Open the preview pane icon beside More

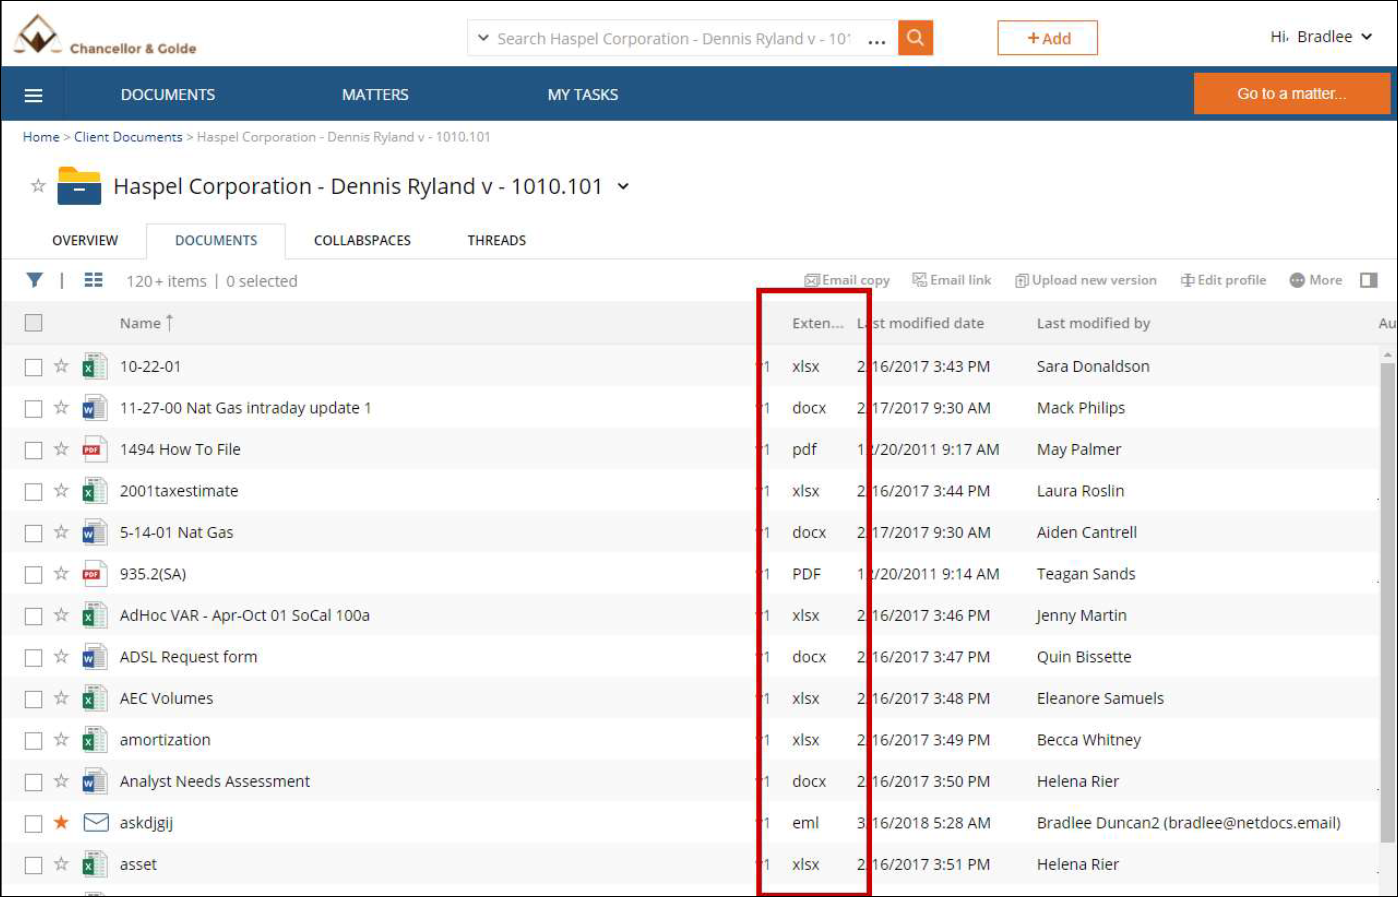click(x=1369, y=281)
